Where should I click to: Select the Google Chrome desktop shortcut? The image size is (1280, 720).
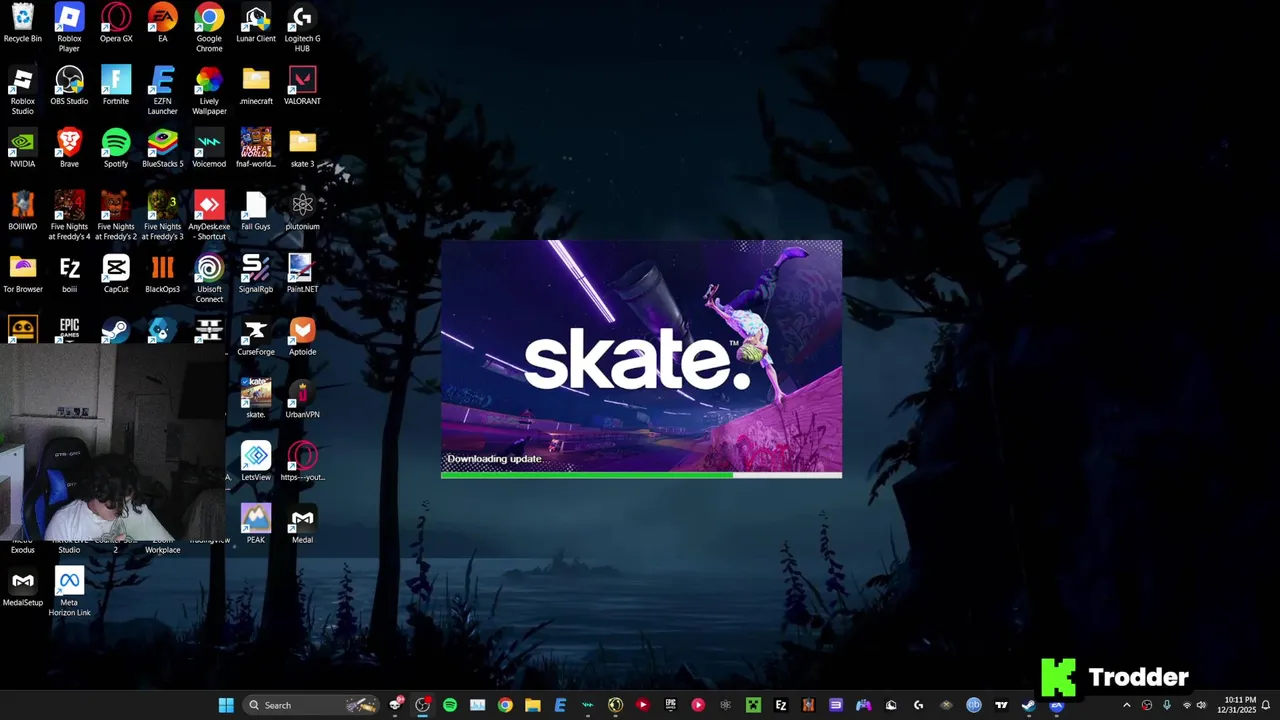point(209,28)
